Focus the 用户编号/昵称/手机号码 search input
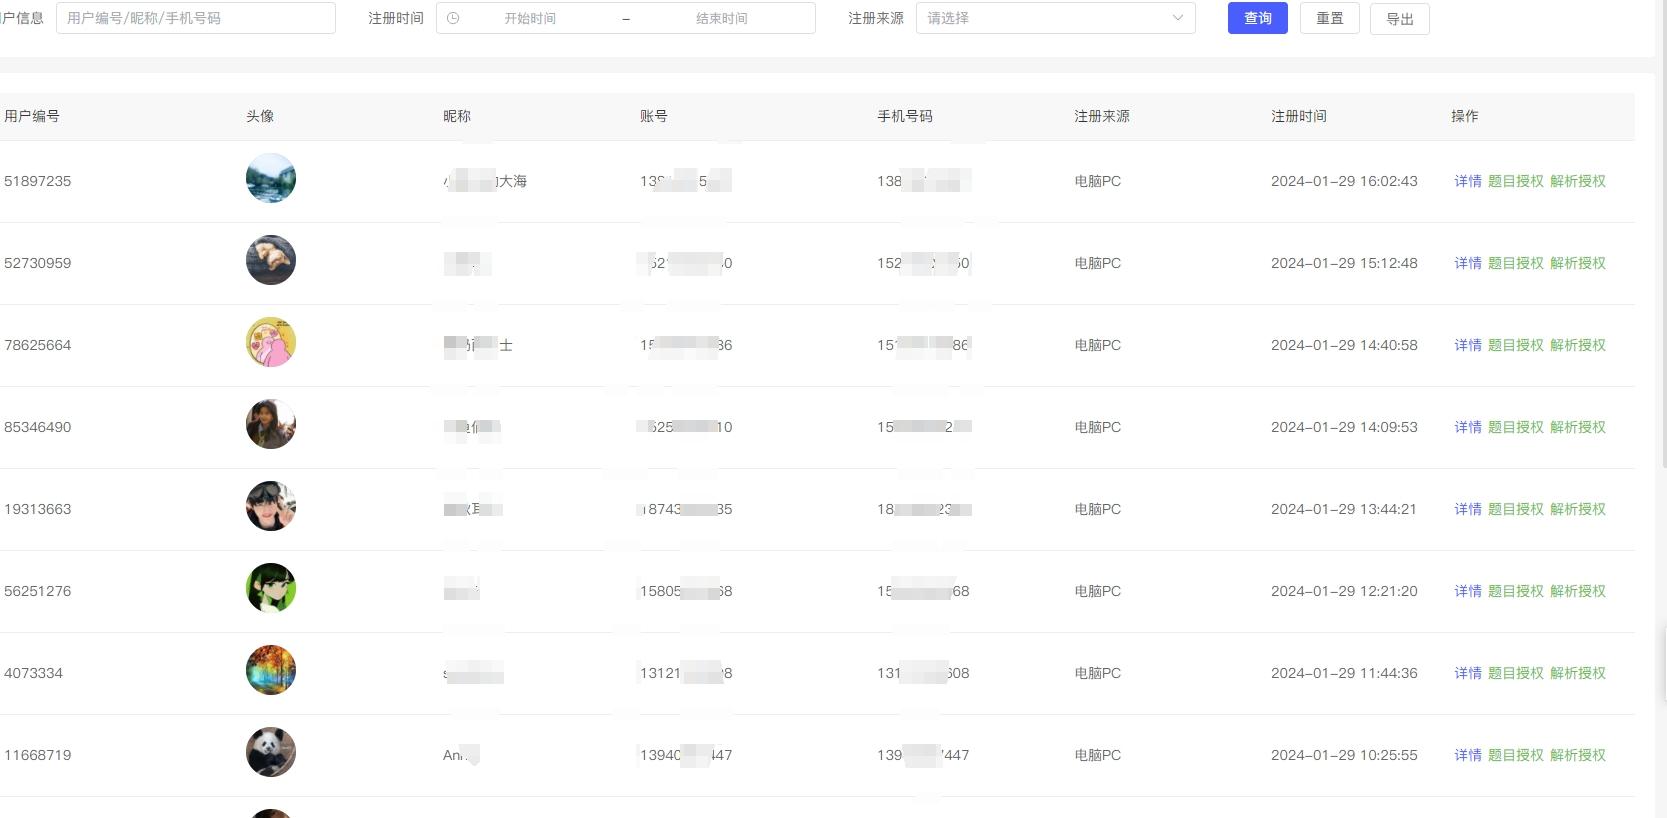Viewport: 1667px width, 818px height. point(196,18)
